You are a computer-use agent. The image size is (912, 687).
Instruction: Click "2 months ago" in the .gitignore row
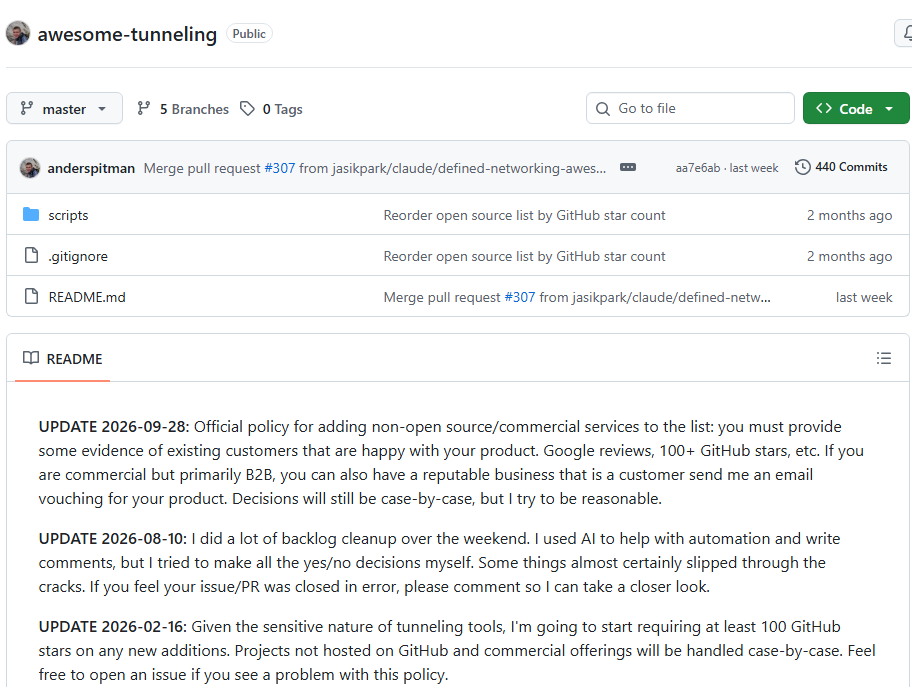tap(849, 257)
